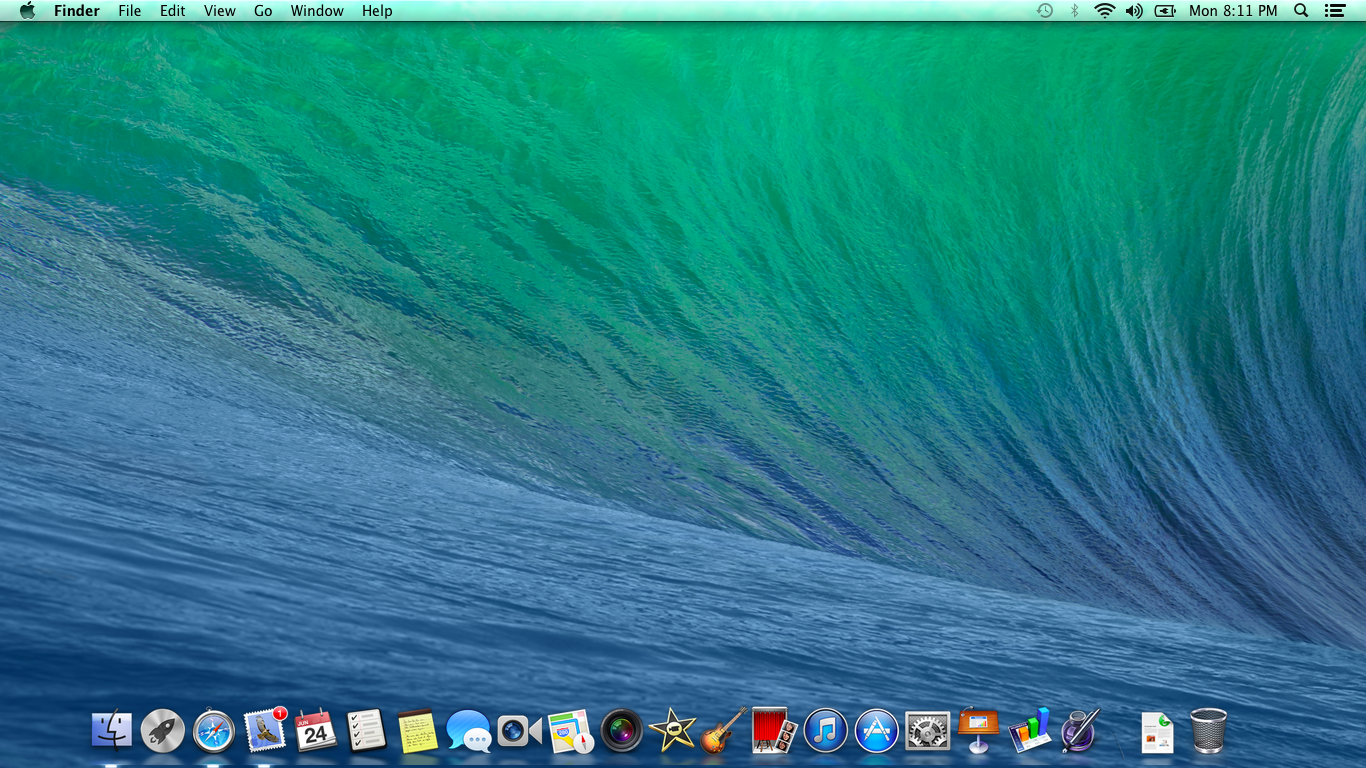This screenshot has height=768, width=1366.
Task: Open Messages speech bubble icon
Action: point(469,731)
